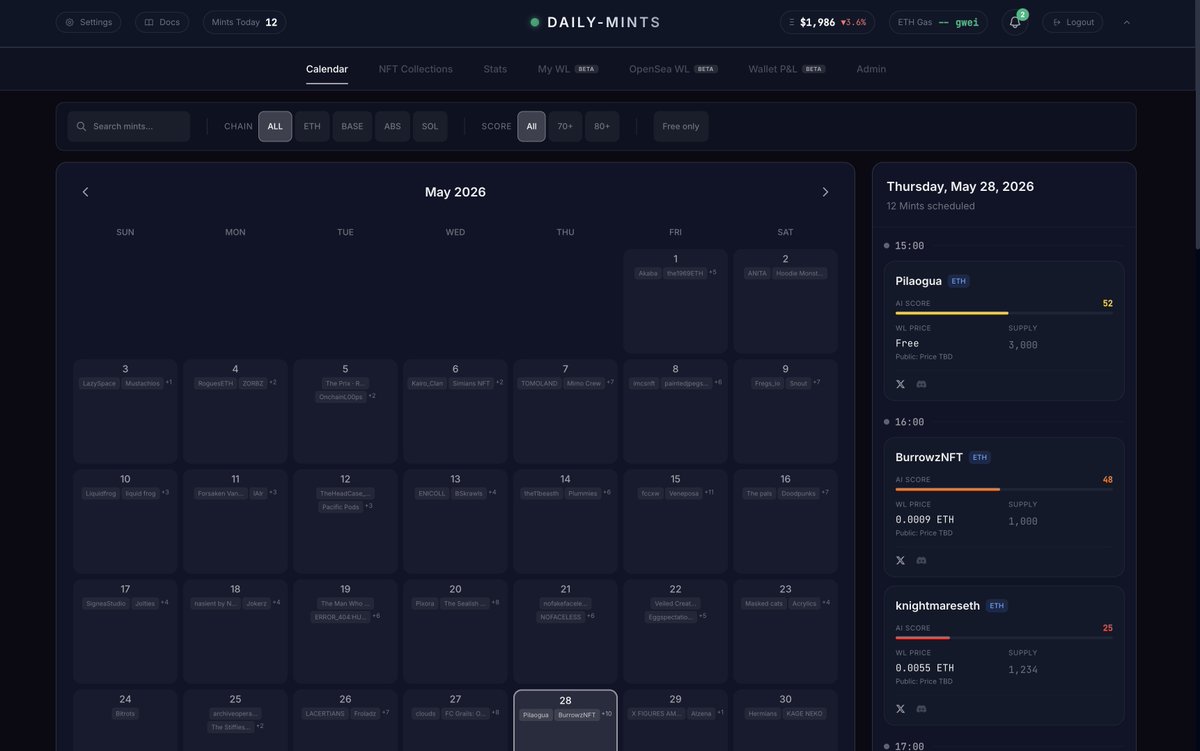The height and width of the screenshot is (751, 1200).
Task: Open the notifications bell icon
Action: pos(1014,22)
